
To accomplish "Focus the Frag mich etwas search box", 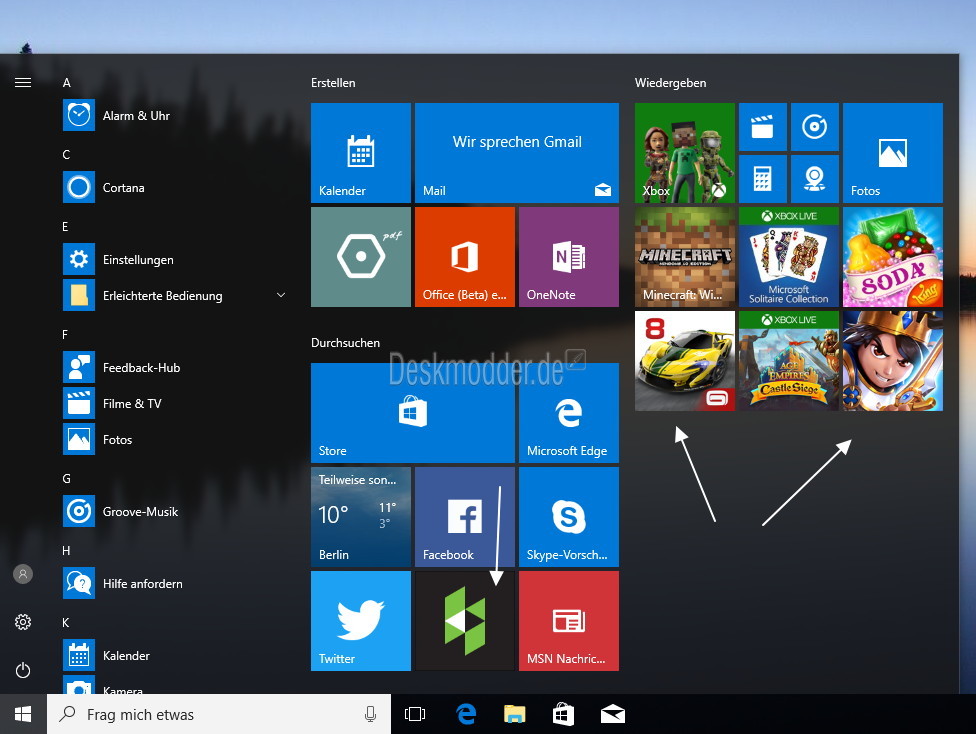I will pos(218,714).
